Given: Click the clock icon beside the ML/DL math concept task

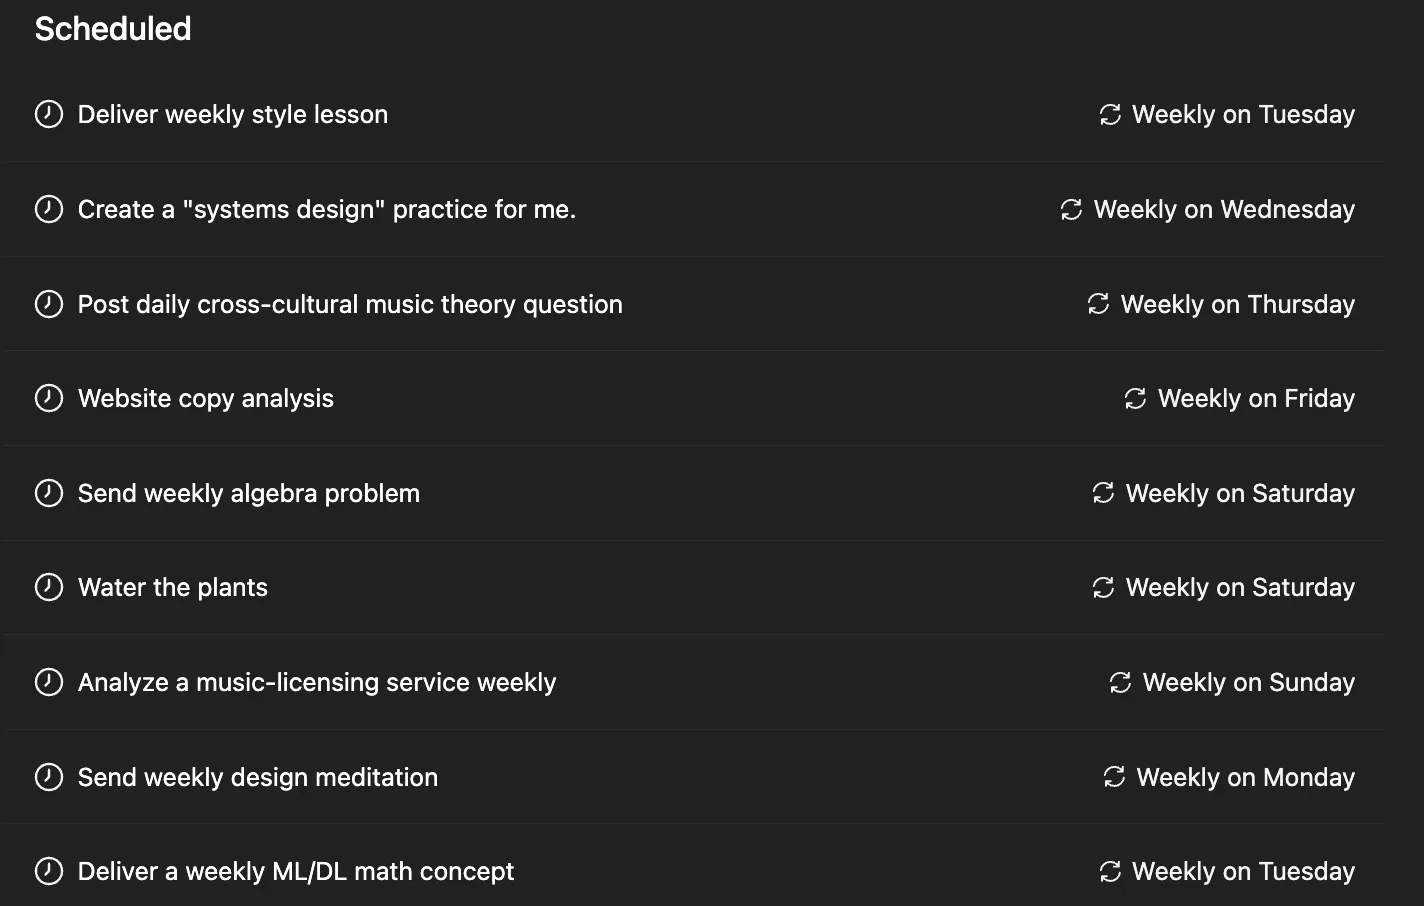Looking at the screenshot, I should pyautogui.click(x=49, y=871).
